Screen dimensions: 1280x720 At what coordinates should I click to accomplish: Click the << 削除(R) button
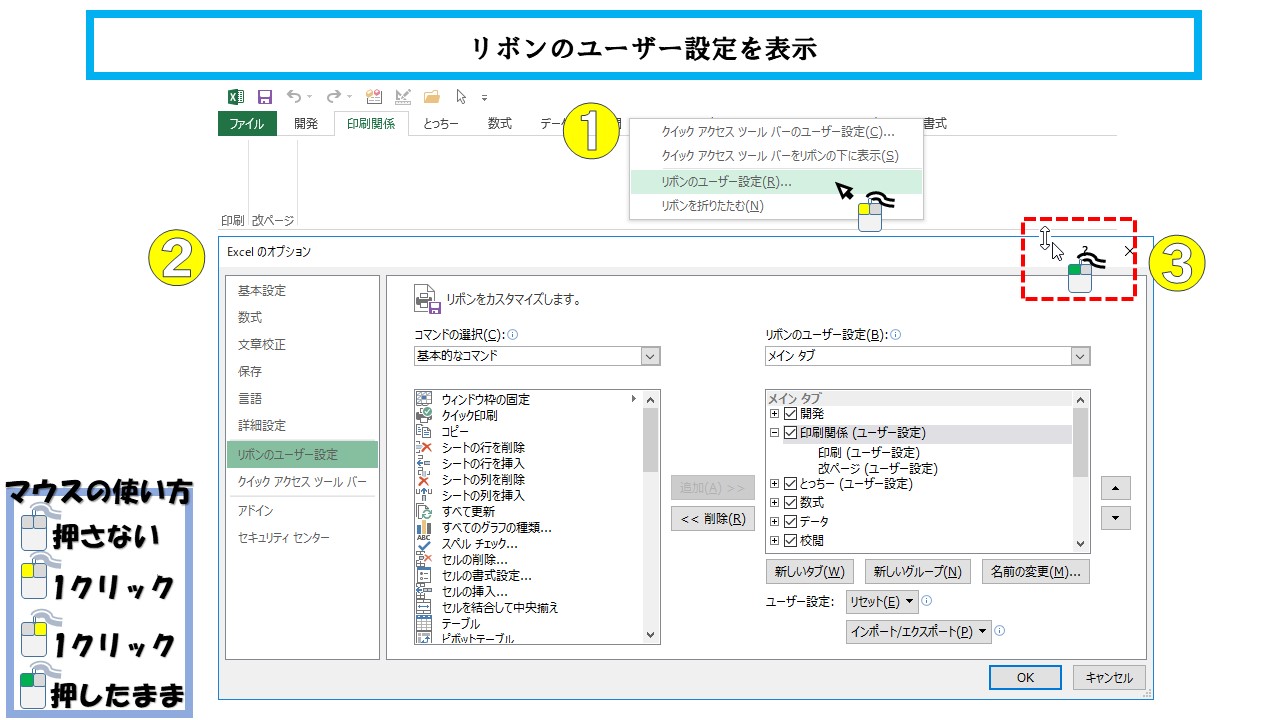[713, 518]
